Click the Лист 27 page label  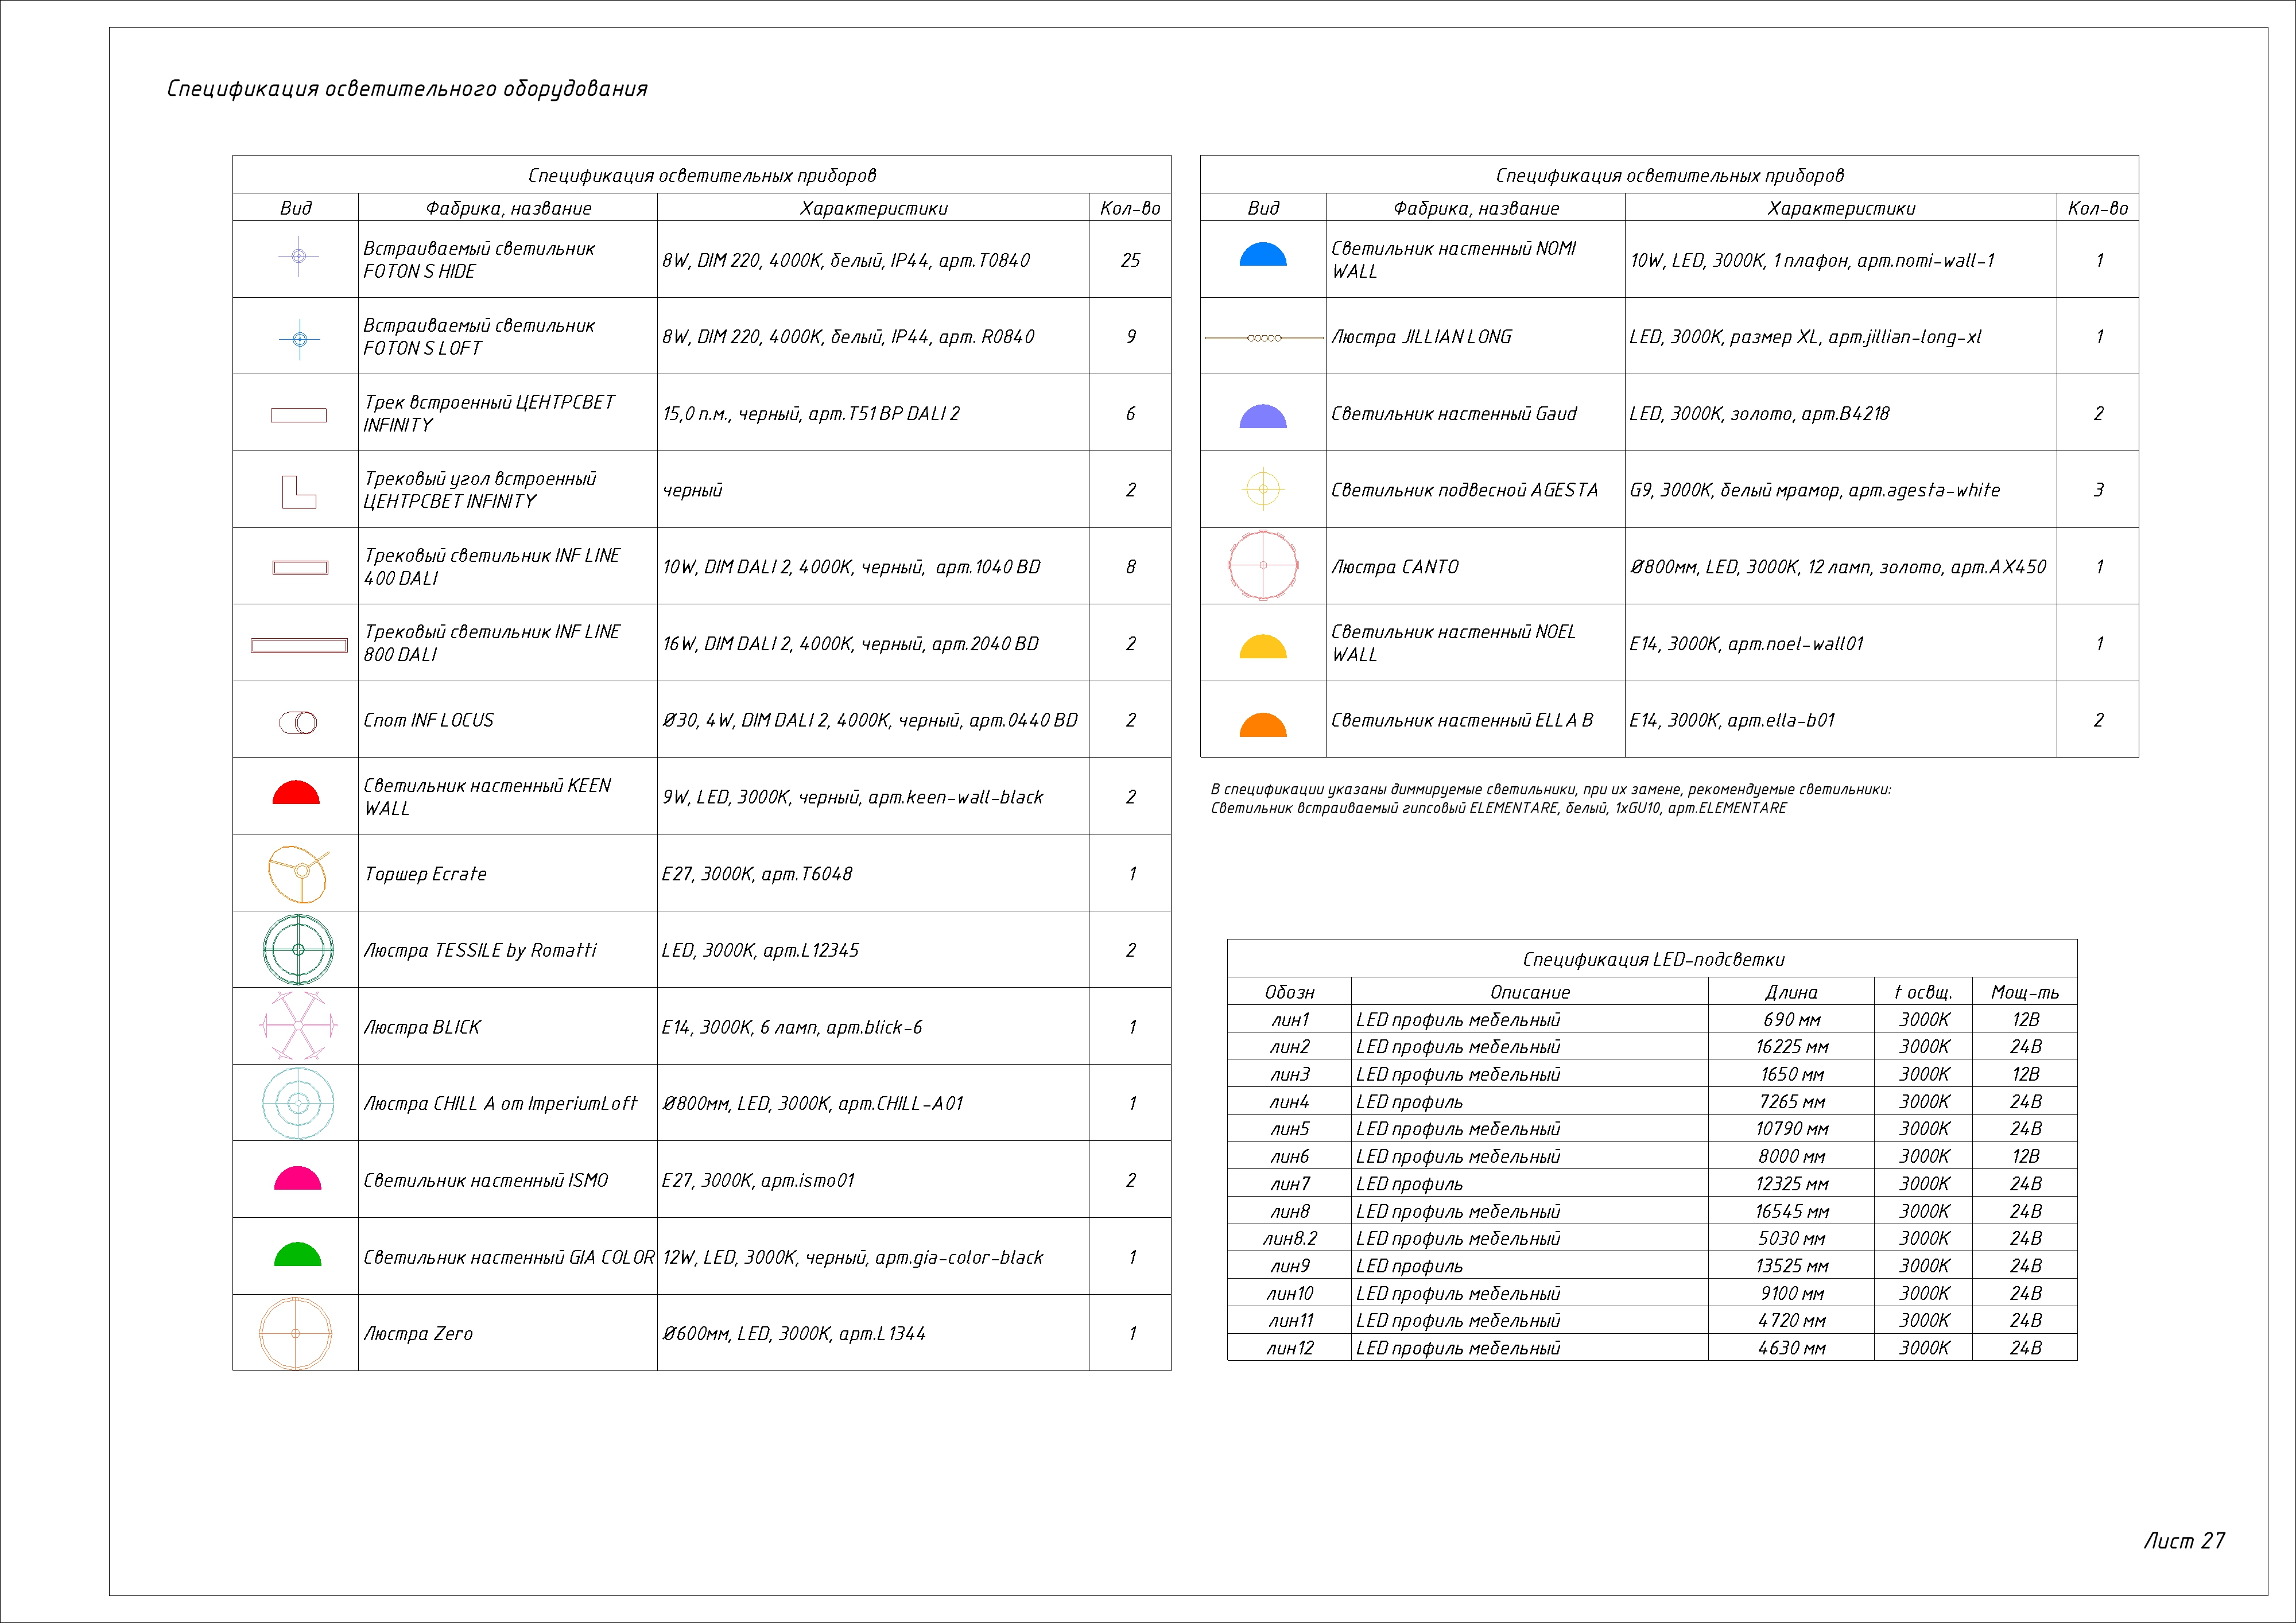tap(2184, 1541)
